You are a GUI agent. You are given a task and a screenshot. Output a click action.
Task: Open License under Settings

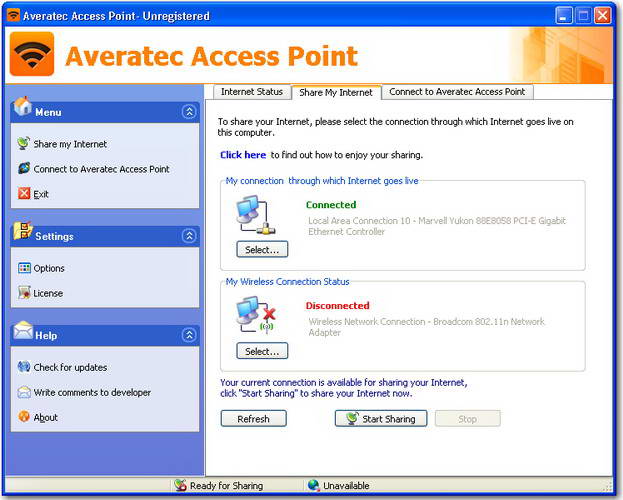pos(48,293)
